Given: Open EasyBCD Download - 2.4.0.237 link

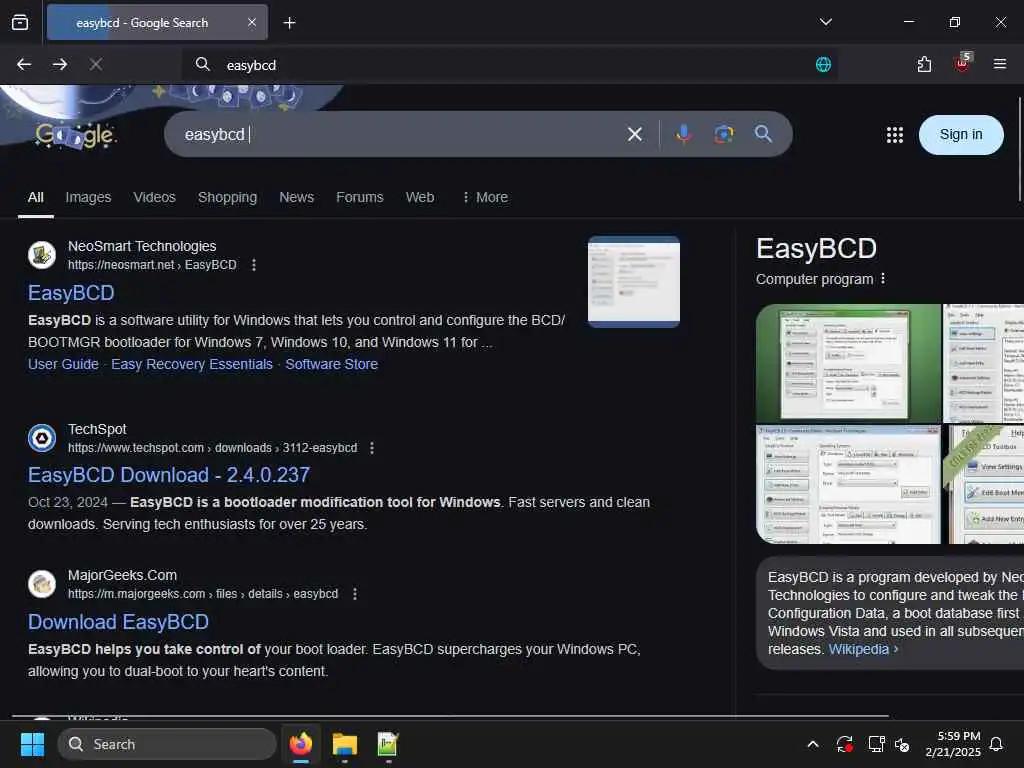Looking at the screenshot, I should tap(168, 475).
